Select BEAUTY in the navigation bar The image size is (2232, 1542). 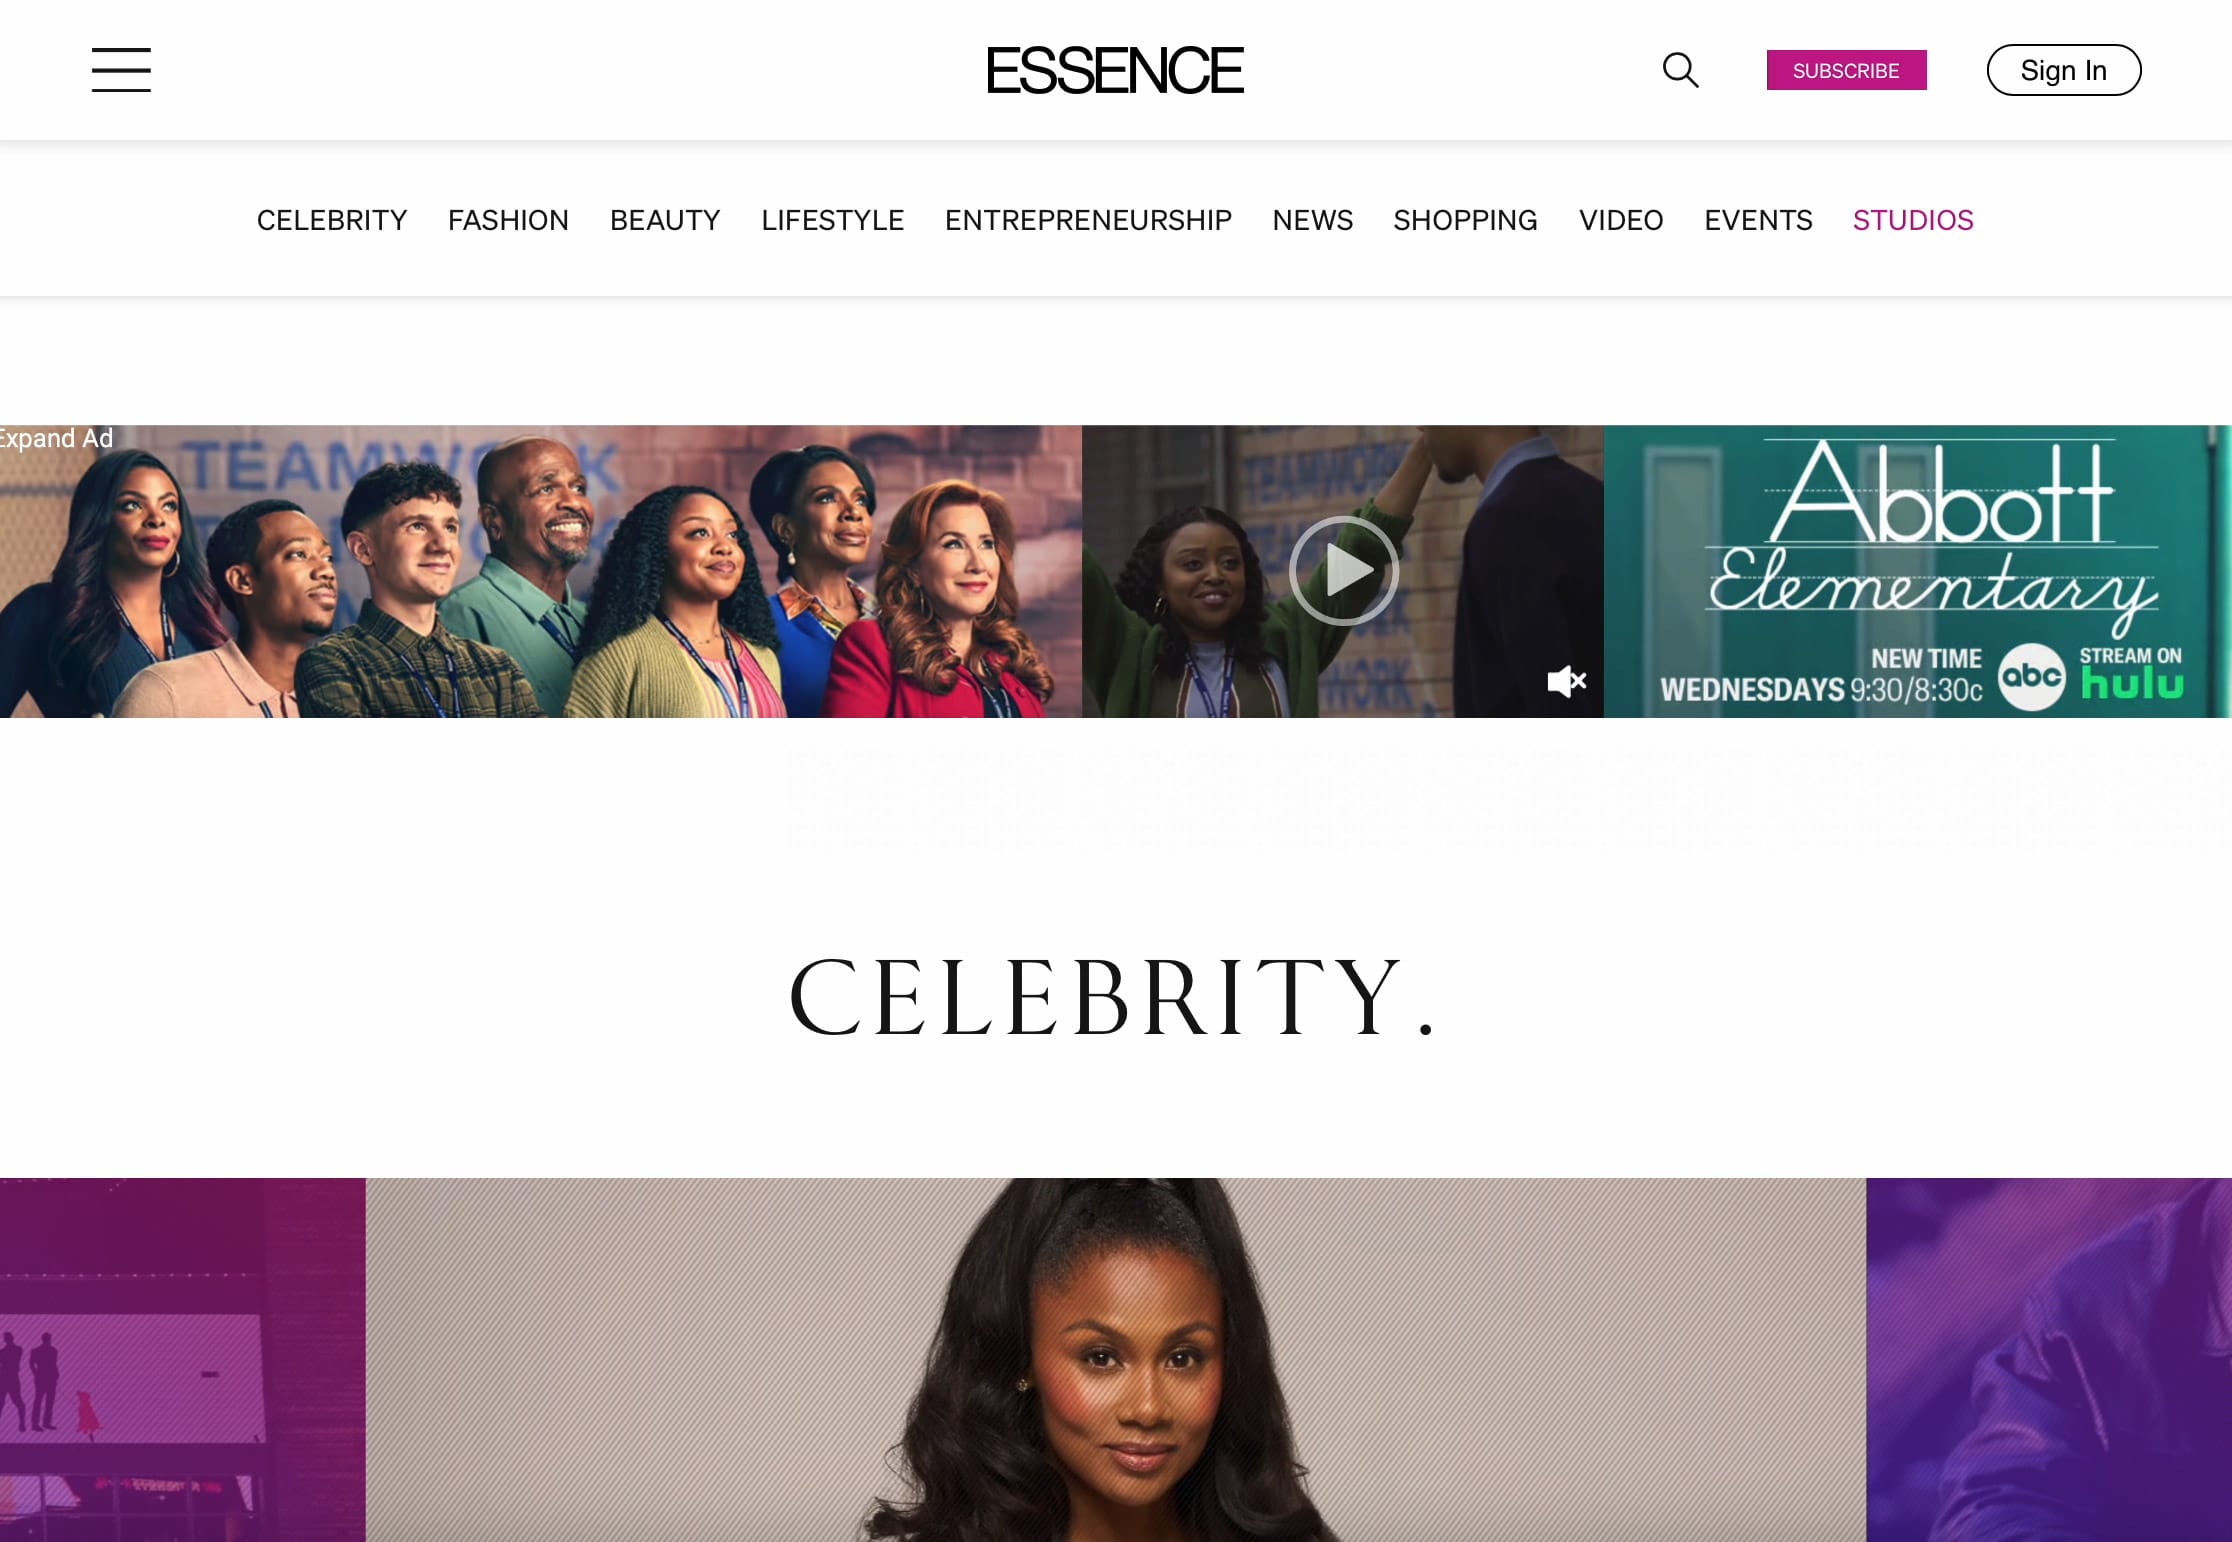coord(665,220)
